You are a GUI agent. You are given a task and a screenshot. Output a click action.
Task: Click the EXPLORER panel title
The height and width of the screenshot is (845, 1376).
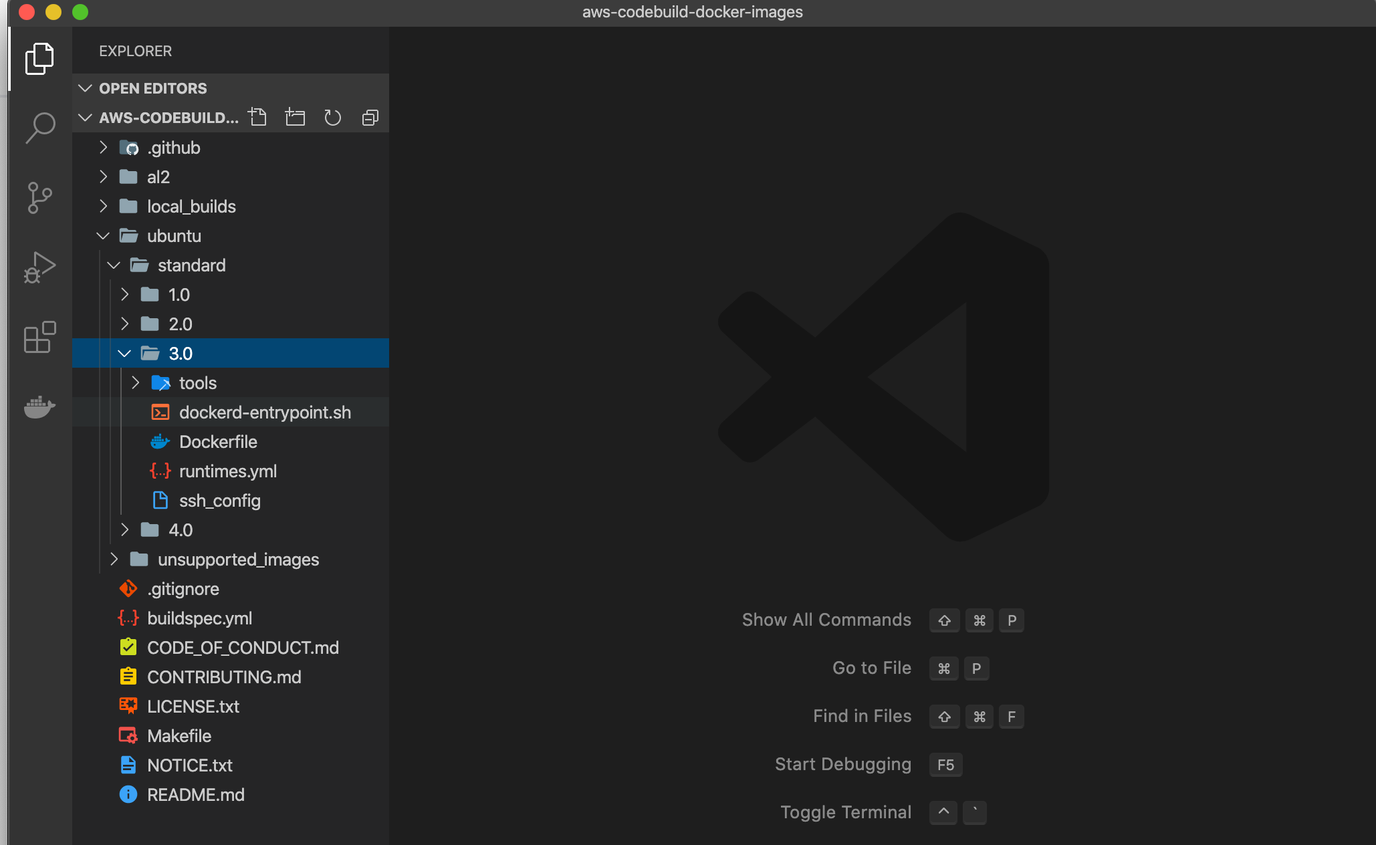tap(135, 51)
